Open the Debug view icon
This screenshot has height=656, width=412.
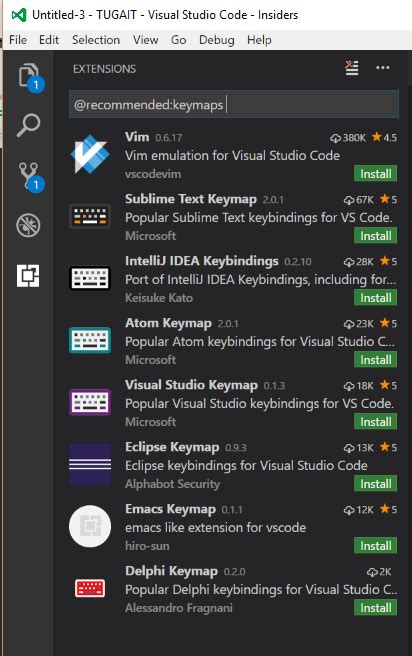point(28,225)
